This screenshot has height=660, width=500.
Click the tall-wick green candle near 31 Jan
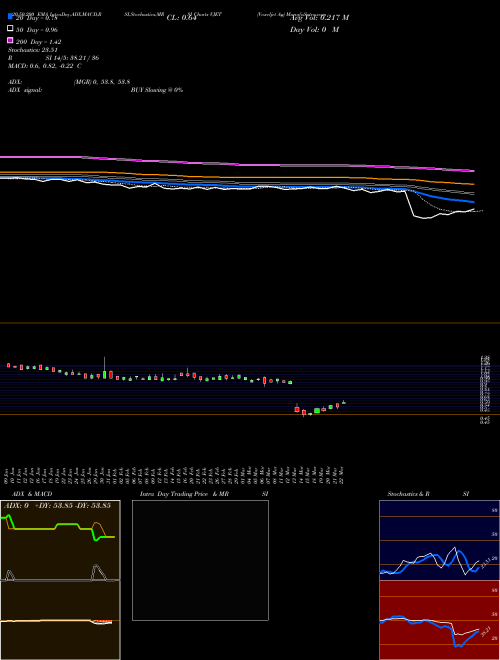[104, 369]
